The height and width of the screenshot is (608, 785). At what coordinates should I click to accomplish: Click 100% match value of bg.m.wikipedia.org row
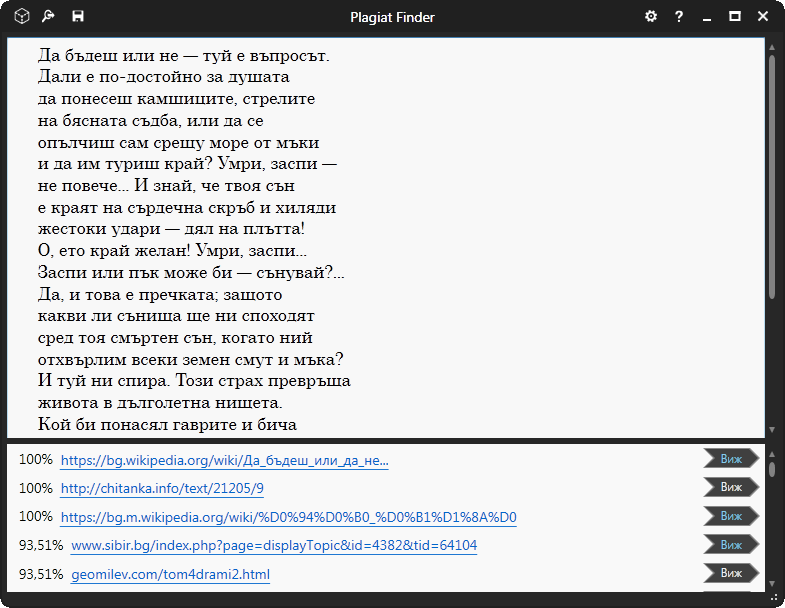pos(36,516)
